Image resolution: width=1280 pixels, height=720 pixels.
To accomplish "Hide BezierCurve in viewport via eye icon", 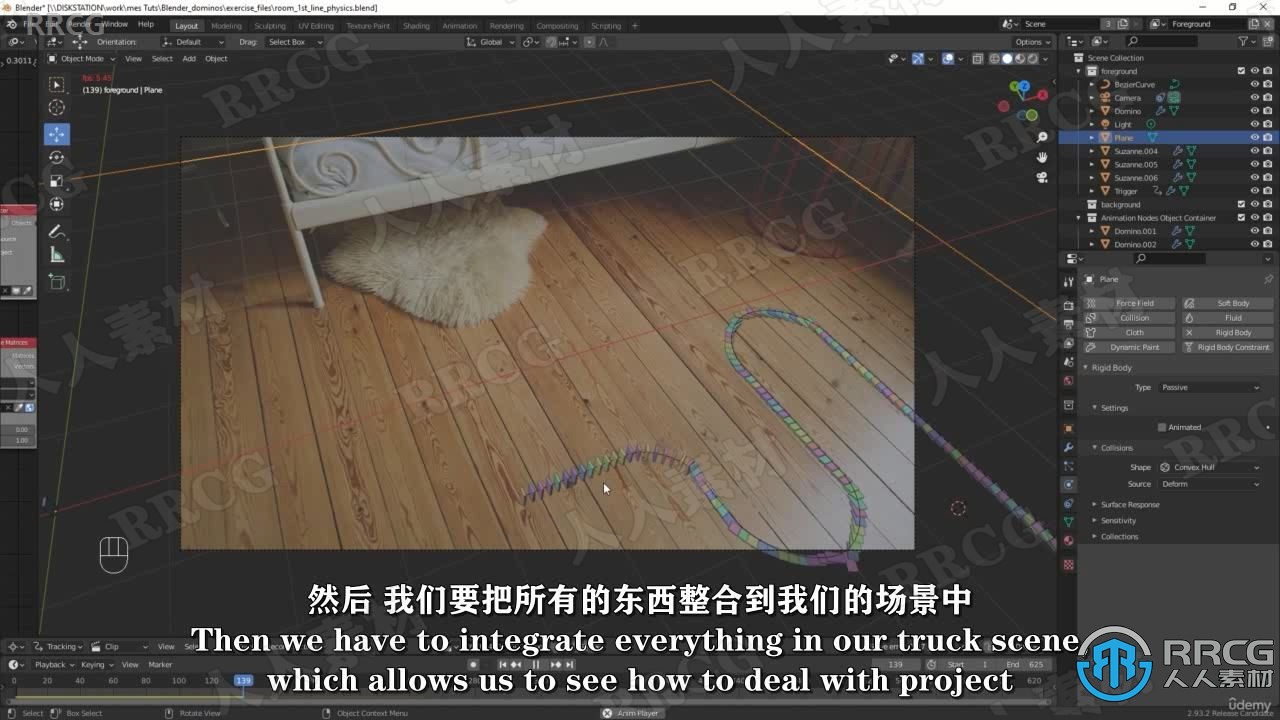I will pyautogui.click(x=1254, y=84).
